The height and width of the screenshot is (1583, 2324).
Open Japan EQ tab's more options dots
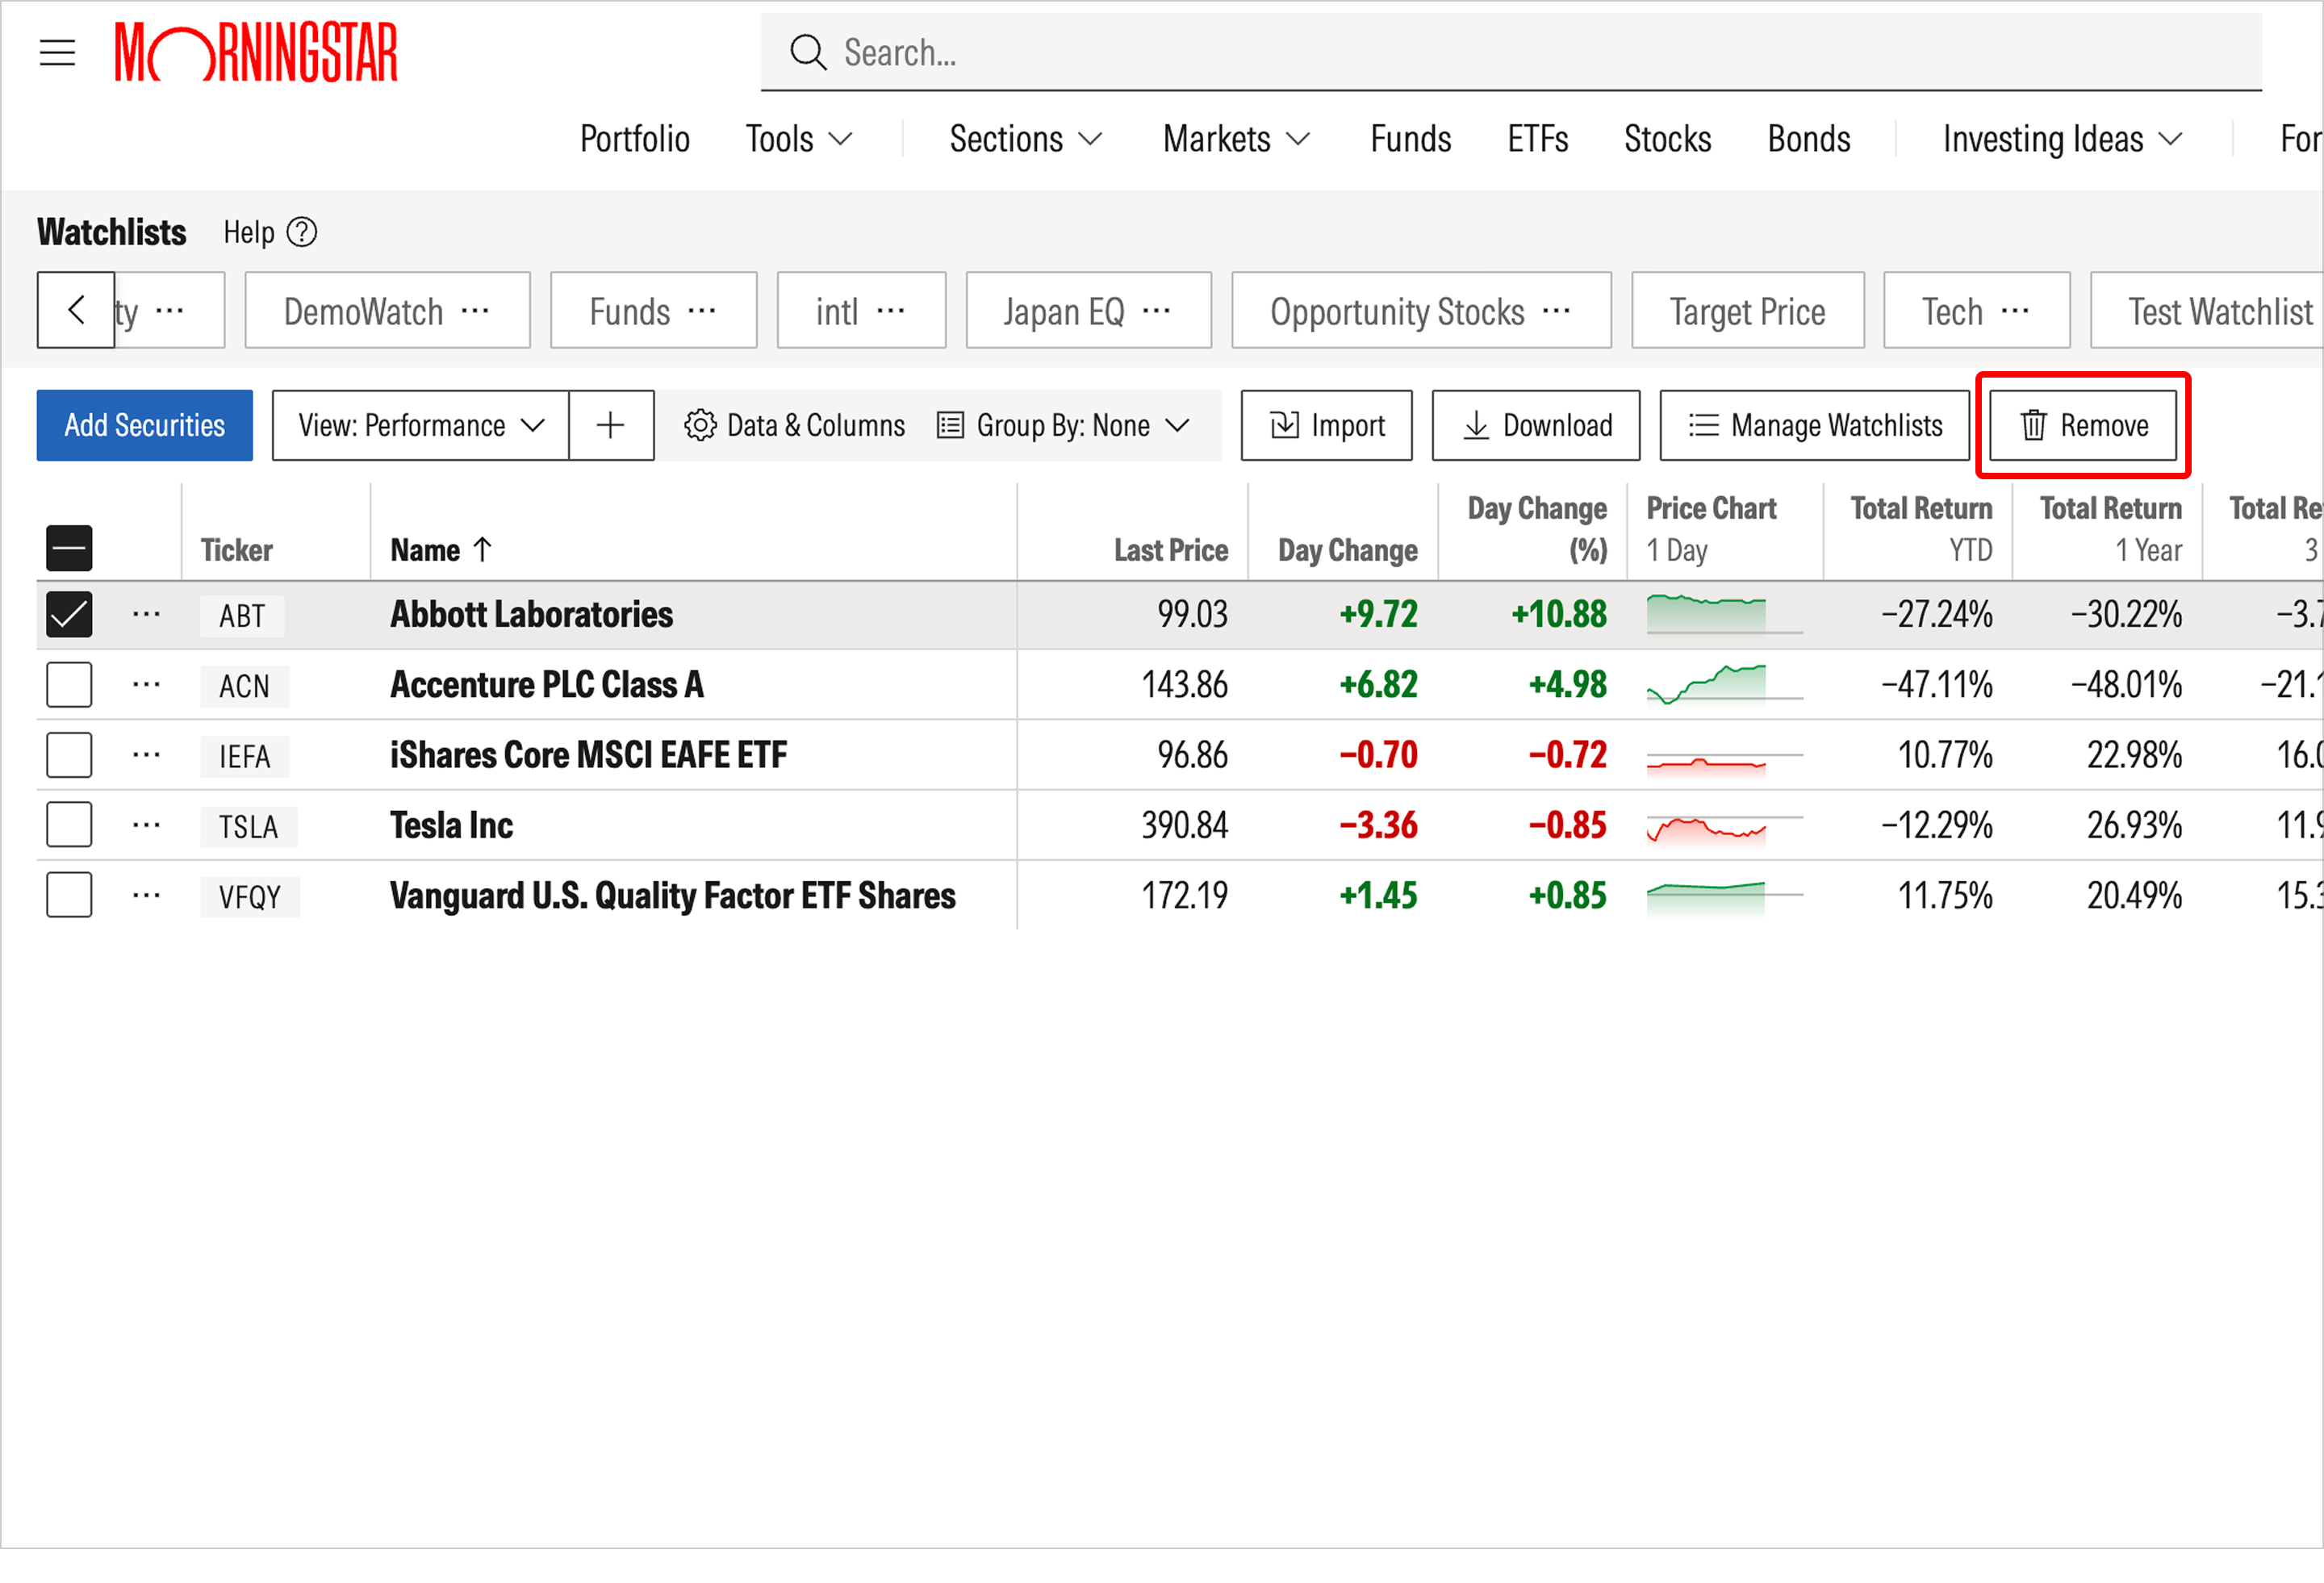tap(1156, 311)
